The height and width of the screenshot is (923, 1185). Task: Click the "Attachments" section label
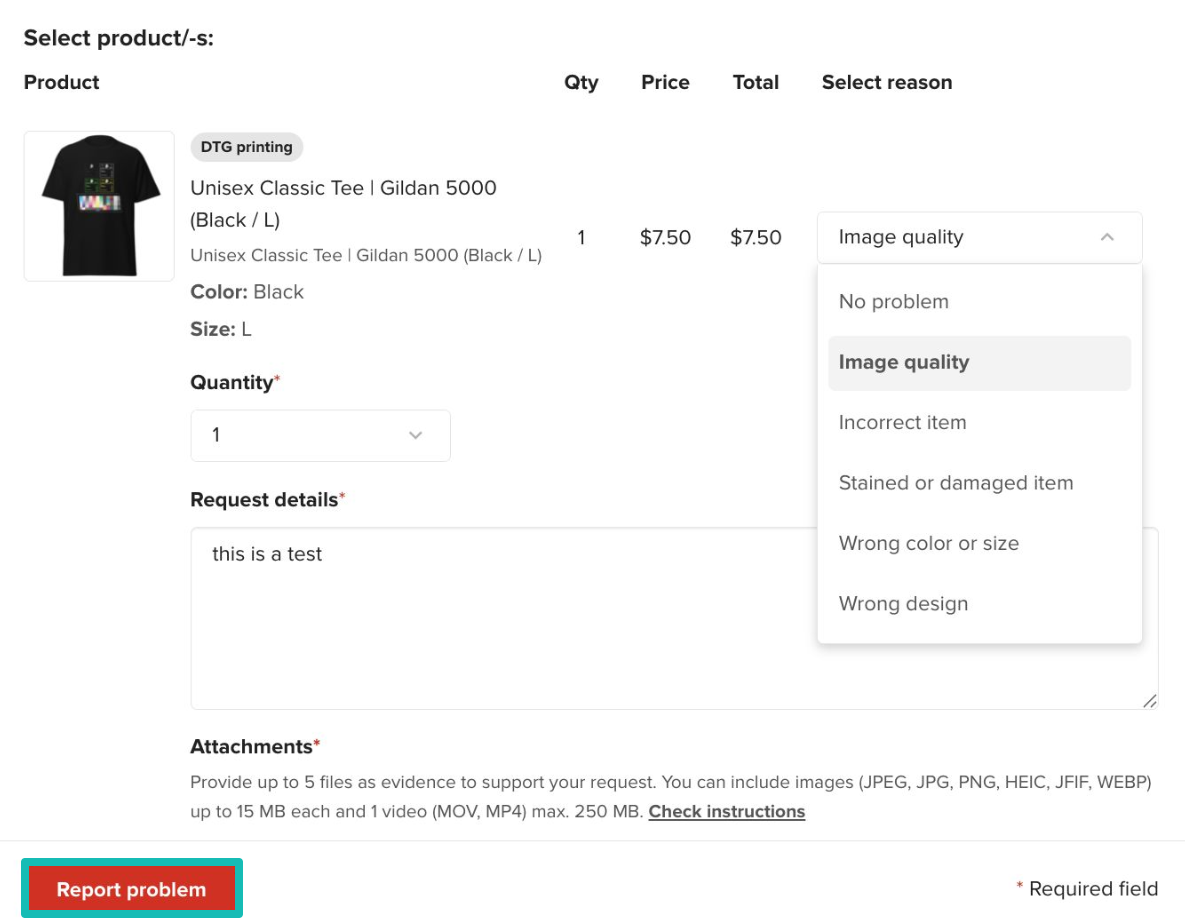click(251, 747)
